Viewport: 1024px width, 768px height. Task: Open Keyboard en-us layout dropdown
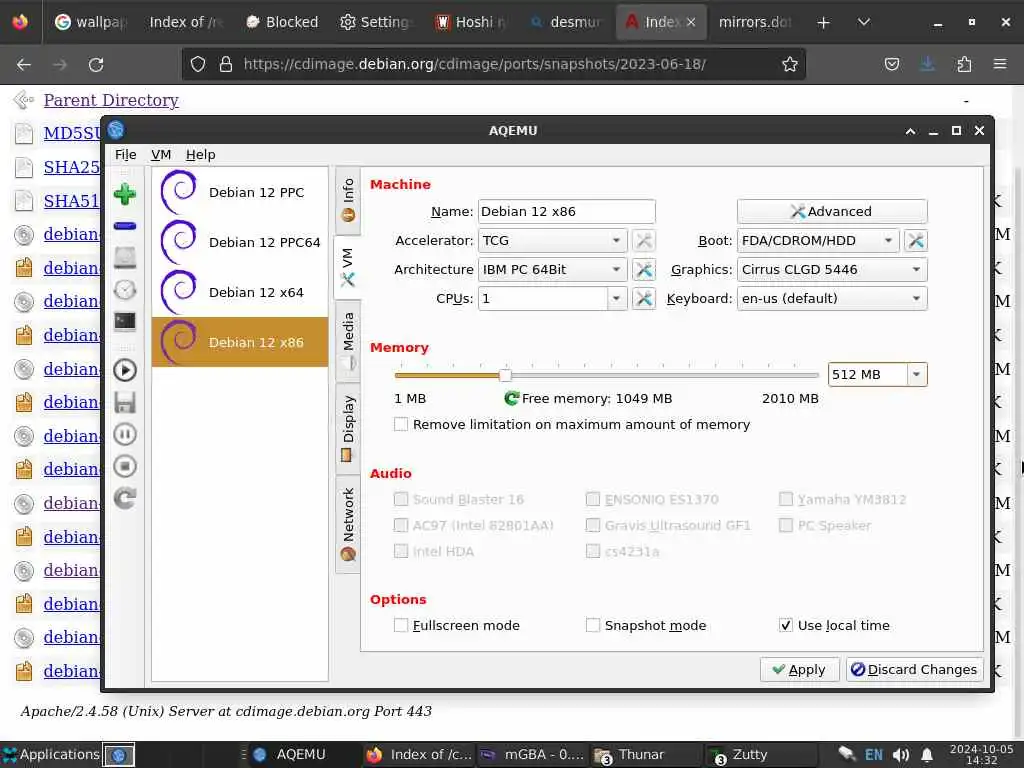point(832,298)
